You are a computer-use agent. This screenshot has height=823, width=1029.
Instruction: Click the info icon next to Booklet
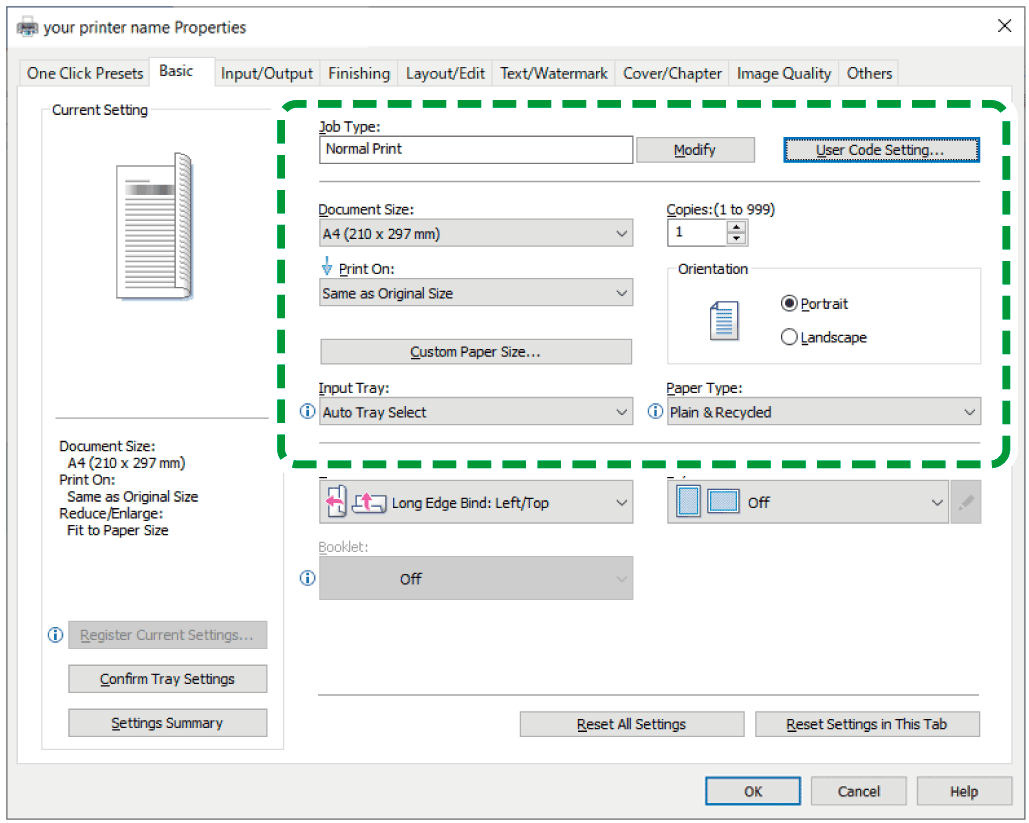click(308, 578)
